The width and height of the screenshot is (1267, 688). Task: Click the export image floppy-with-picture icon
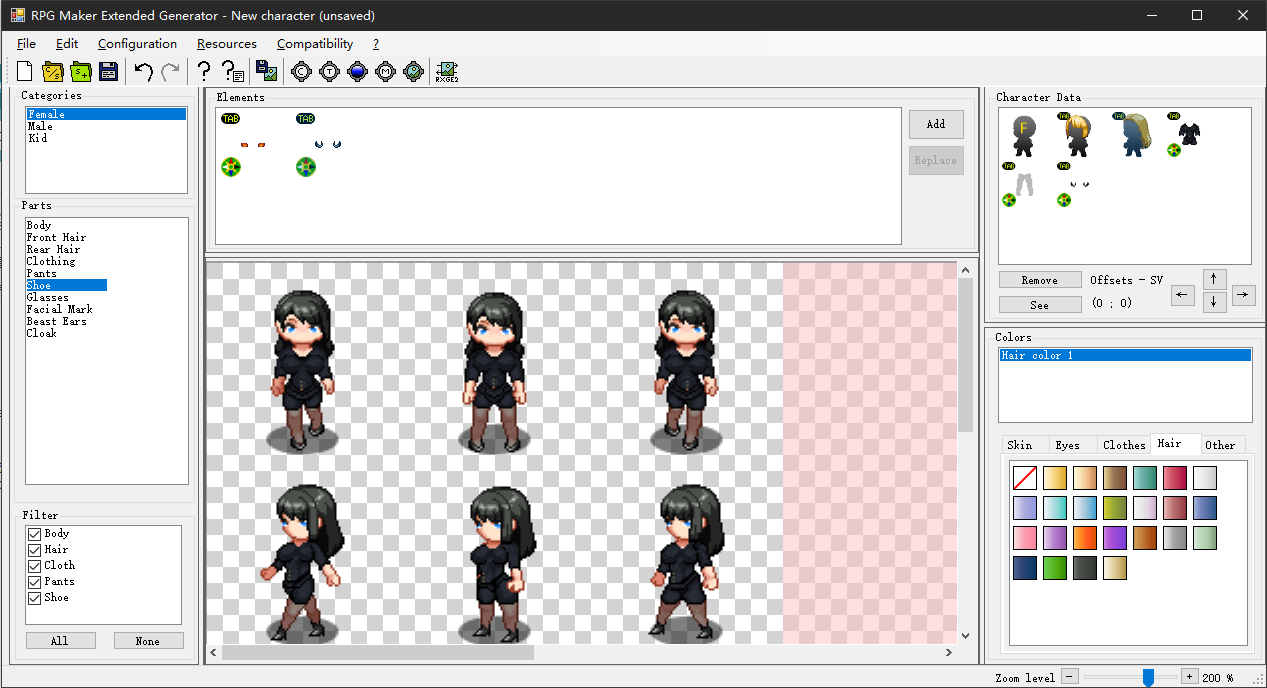point(266,71)
